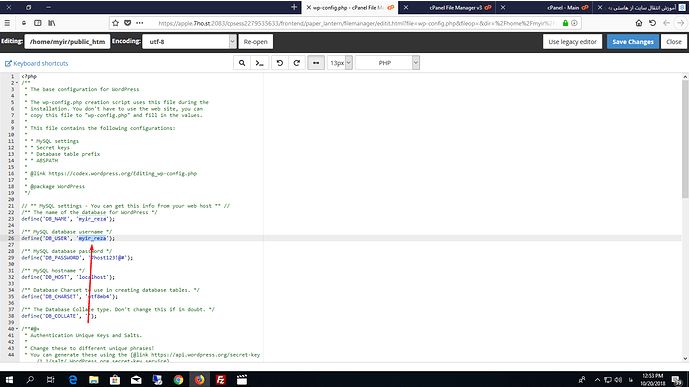The height and width of the screenshot is (387, 690).
Task: Click the editor vertical scrollbar
Action: (685, 139)
